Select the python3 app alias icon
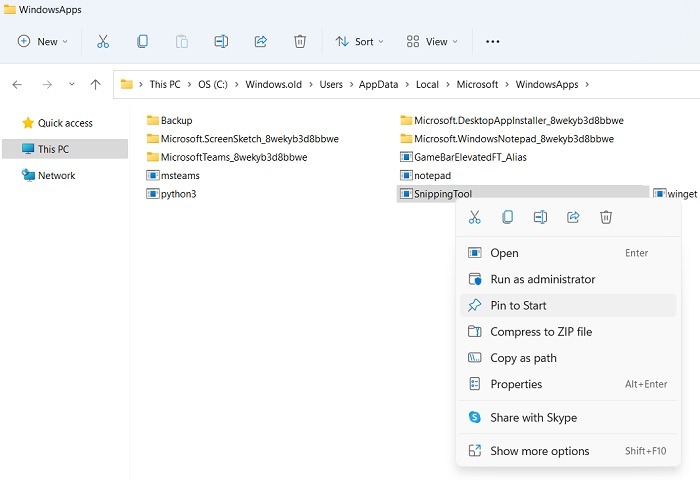Screen dimensions: 700x480 pos(153,194)
